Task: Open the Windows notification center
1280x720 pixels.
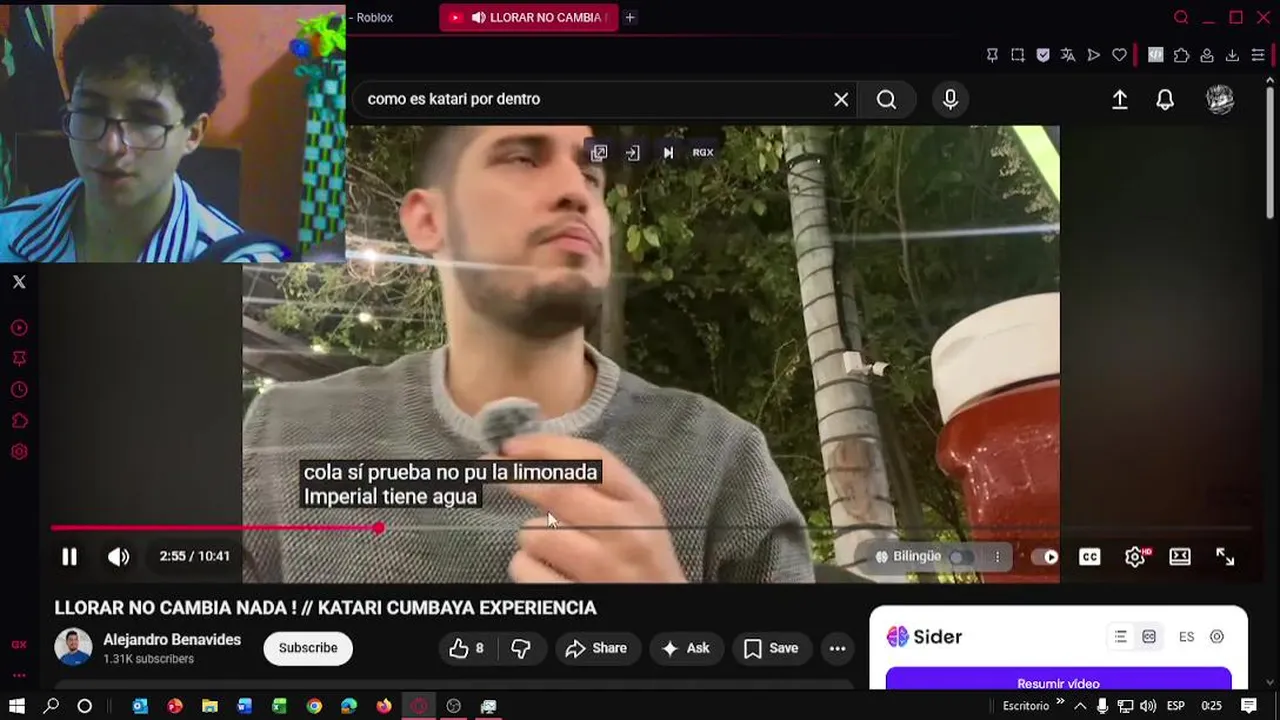Action: point(1249,706)
